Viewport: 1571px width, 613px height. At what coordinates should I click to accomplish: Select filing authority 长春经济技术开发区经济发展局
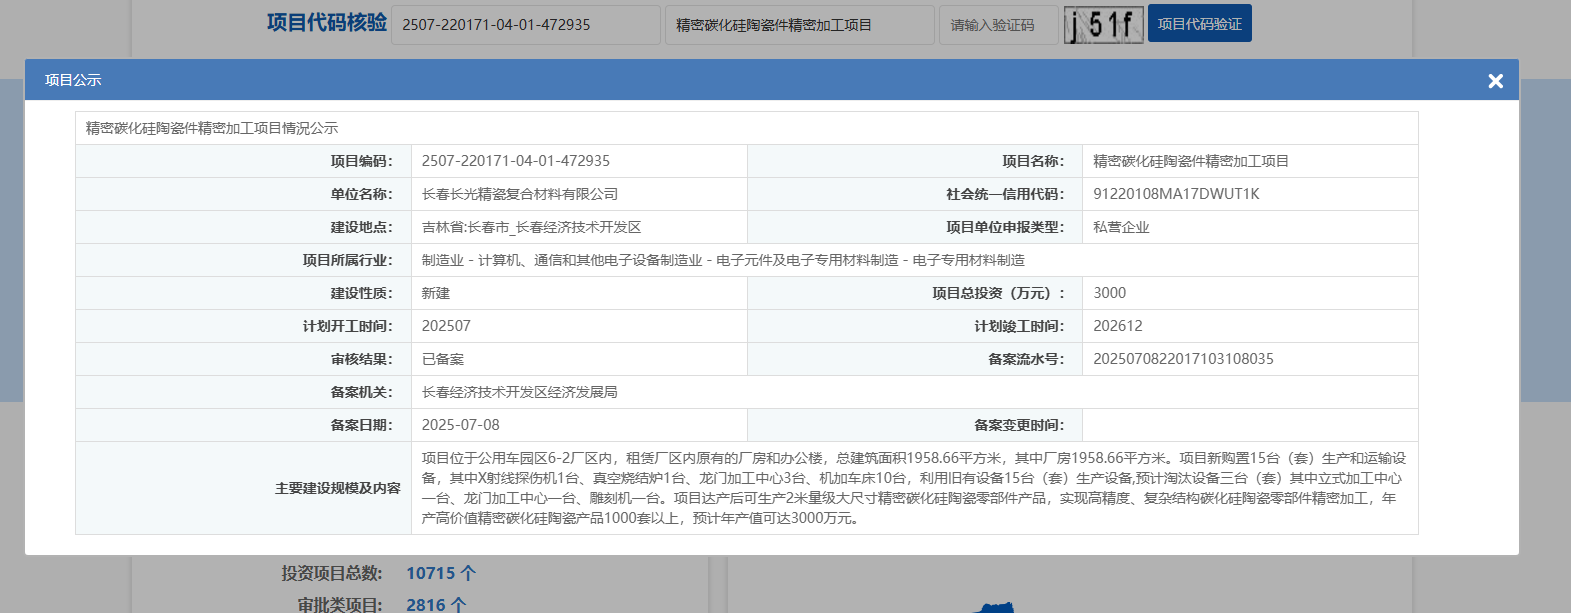click(520, 392)
